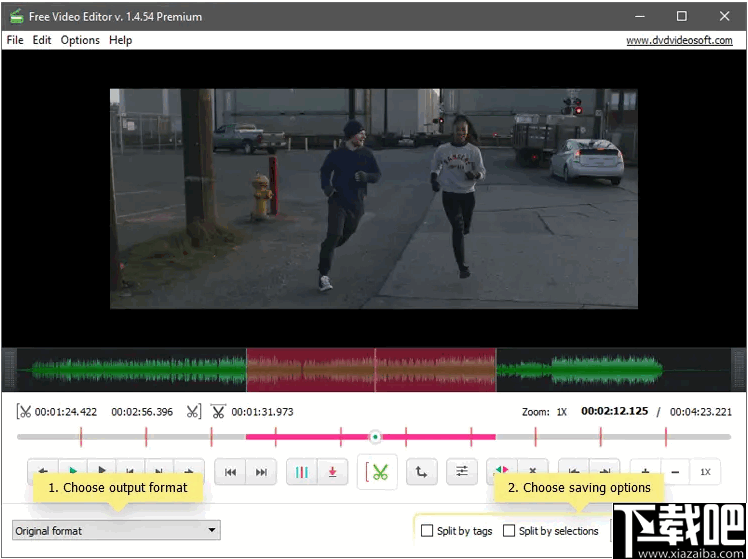Click the green Play button
This screenshot has width=748, height=559.
point(73,470)
